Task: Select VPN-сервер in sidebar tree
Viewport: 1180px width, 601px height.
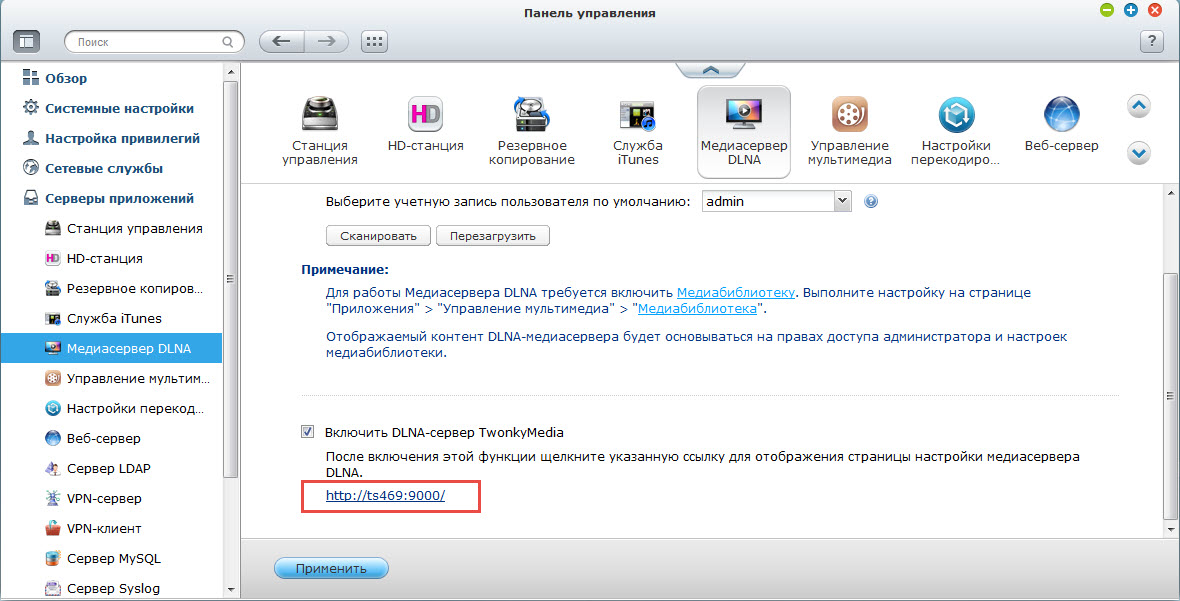Action: 111,498
